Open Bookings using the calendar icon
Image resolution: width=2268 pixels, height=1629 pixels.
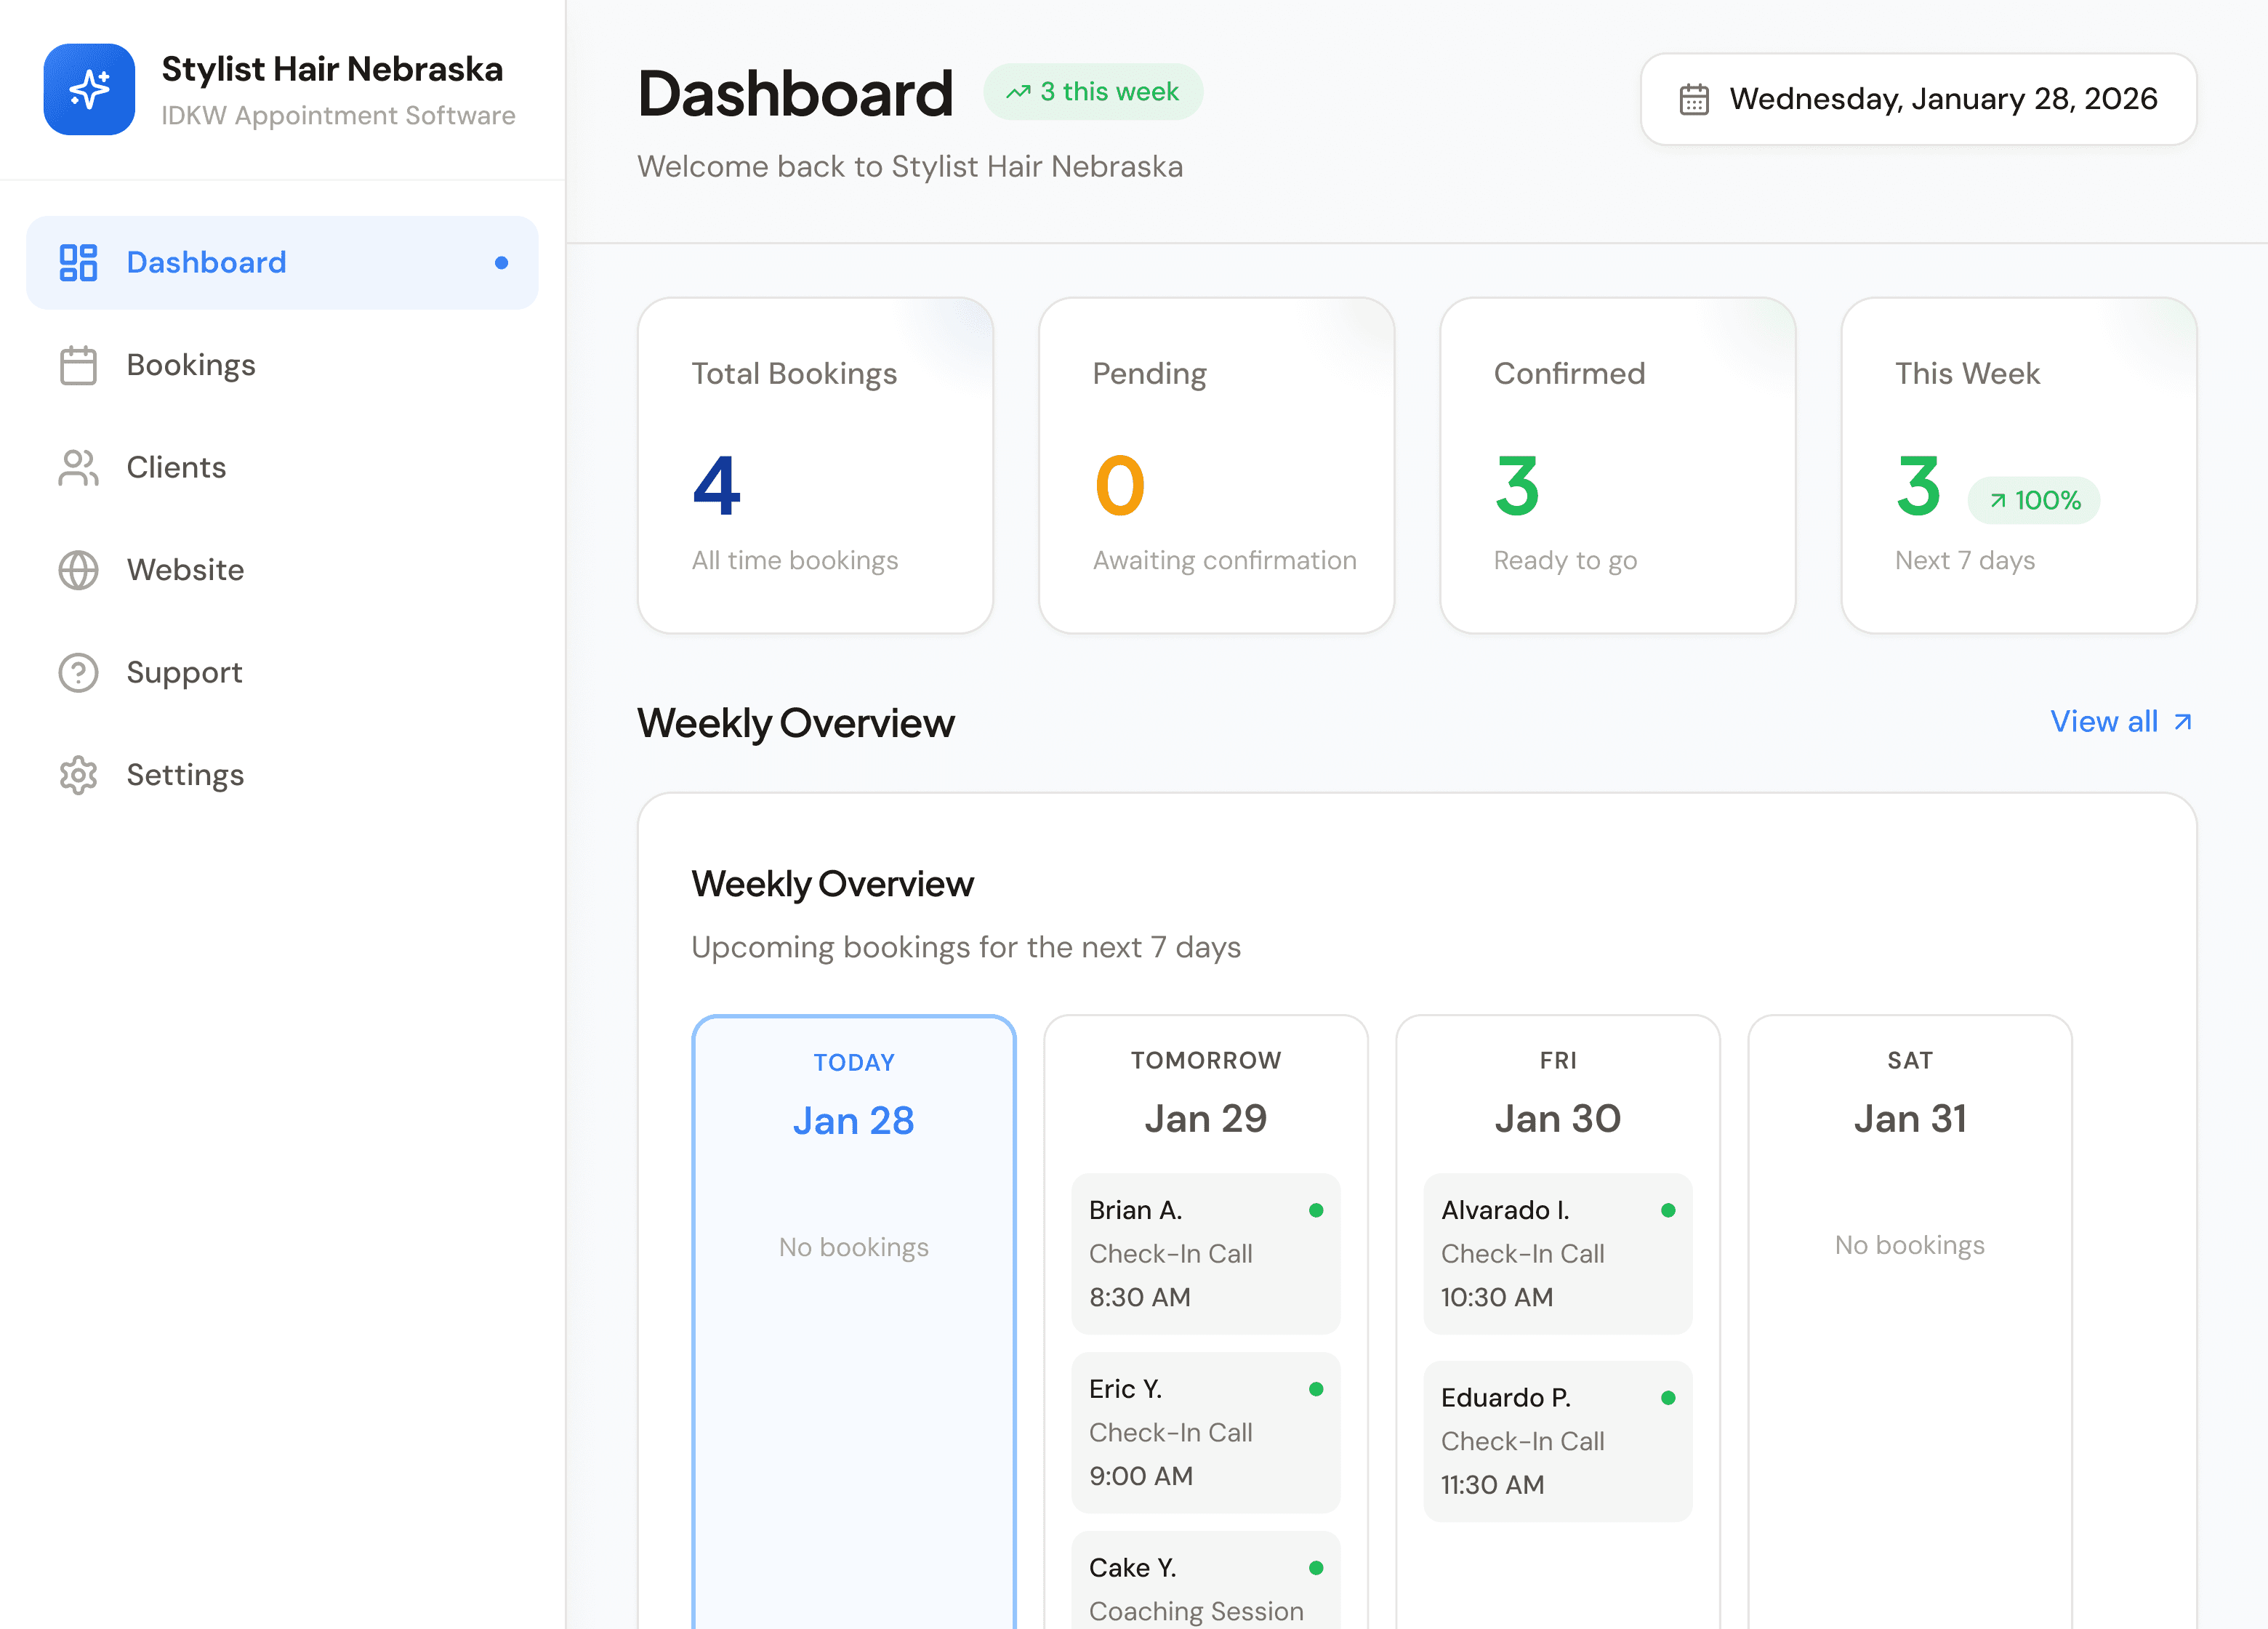[x=78, y=365]
